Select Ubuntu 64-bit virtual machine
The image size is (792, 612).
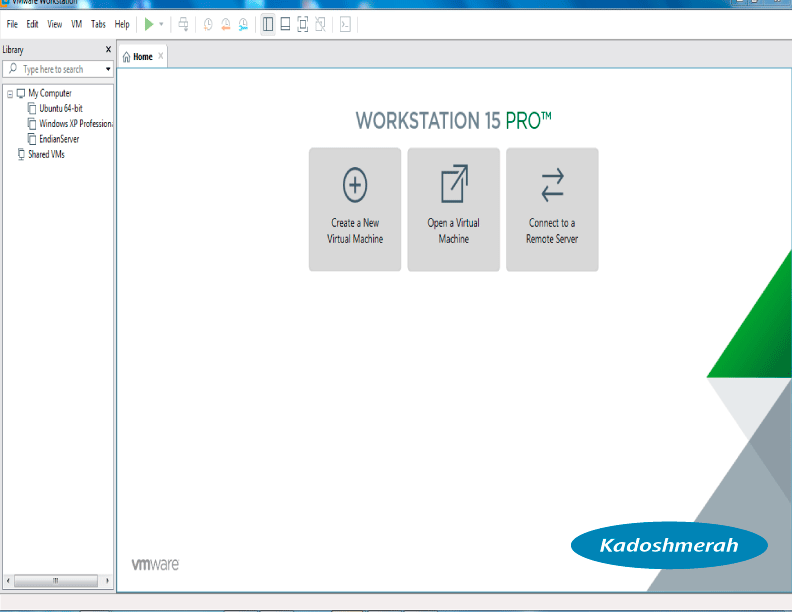(x=61, y=109)
